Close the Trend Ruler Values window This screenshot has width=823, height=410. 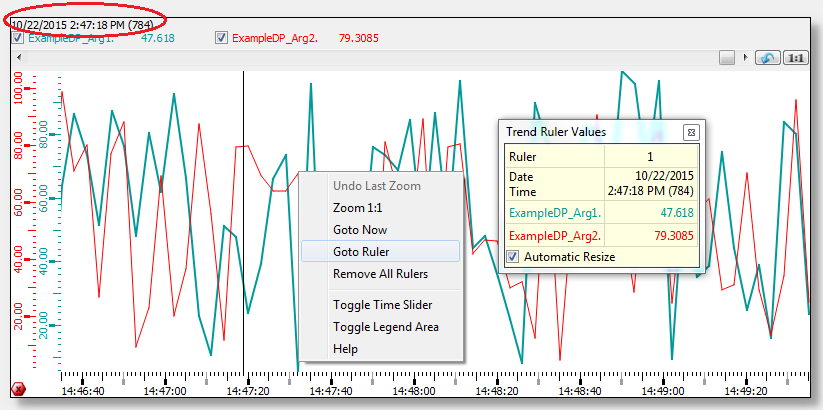(690, 132)
